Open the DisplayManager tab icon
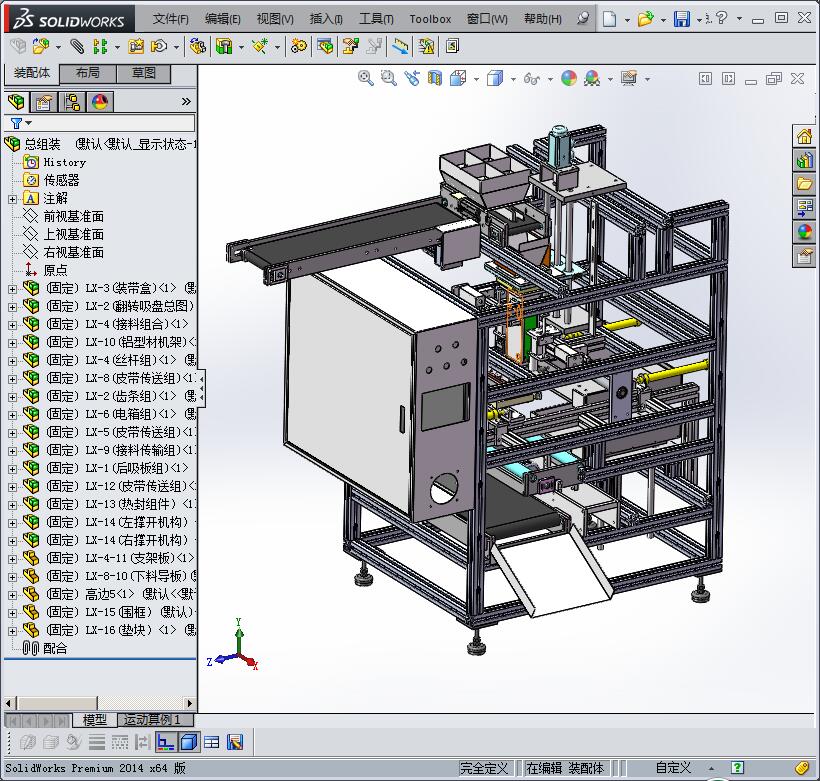 100,102
